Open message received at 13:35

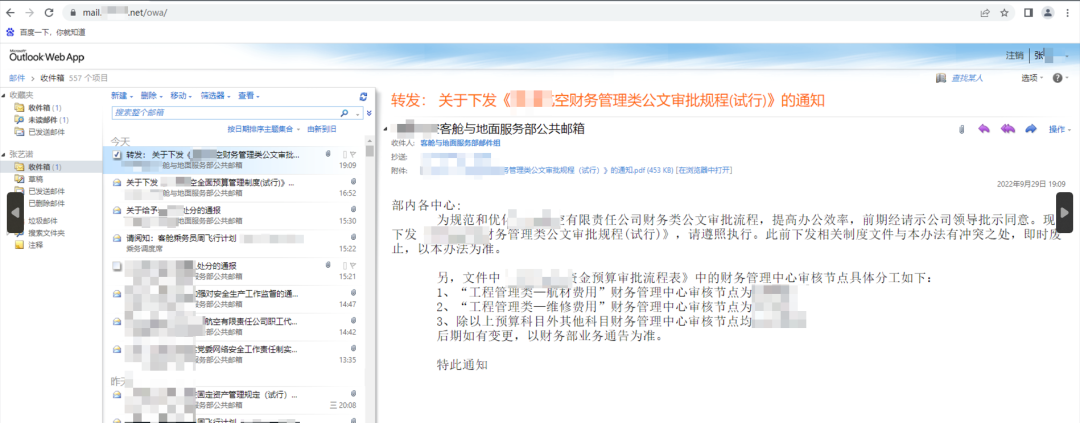pos(239,355)
